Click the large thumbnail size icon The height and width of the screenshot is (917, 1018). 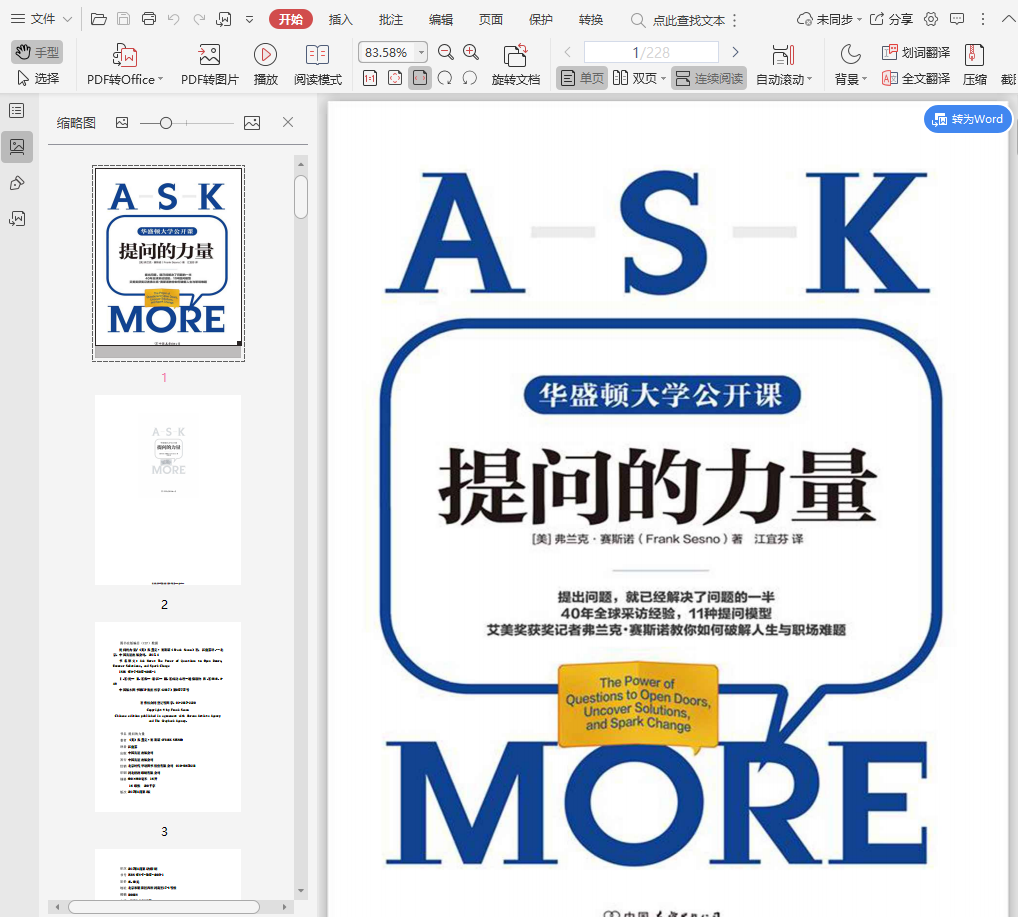click(x=252, y=122)
